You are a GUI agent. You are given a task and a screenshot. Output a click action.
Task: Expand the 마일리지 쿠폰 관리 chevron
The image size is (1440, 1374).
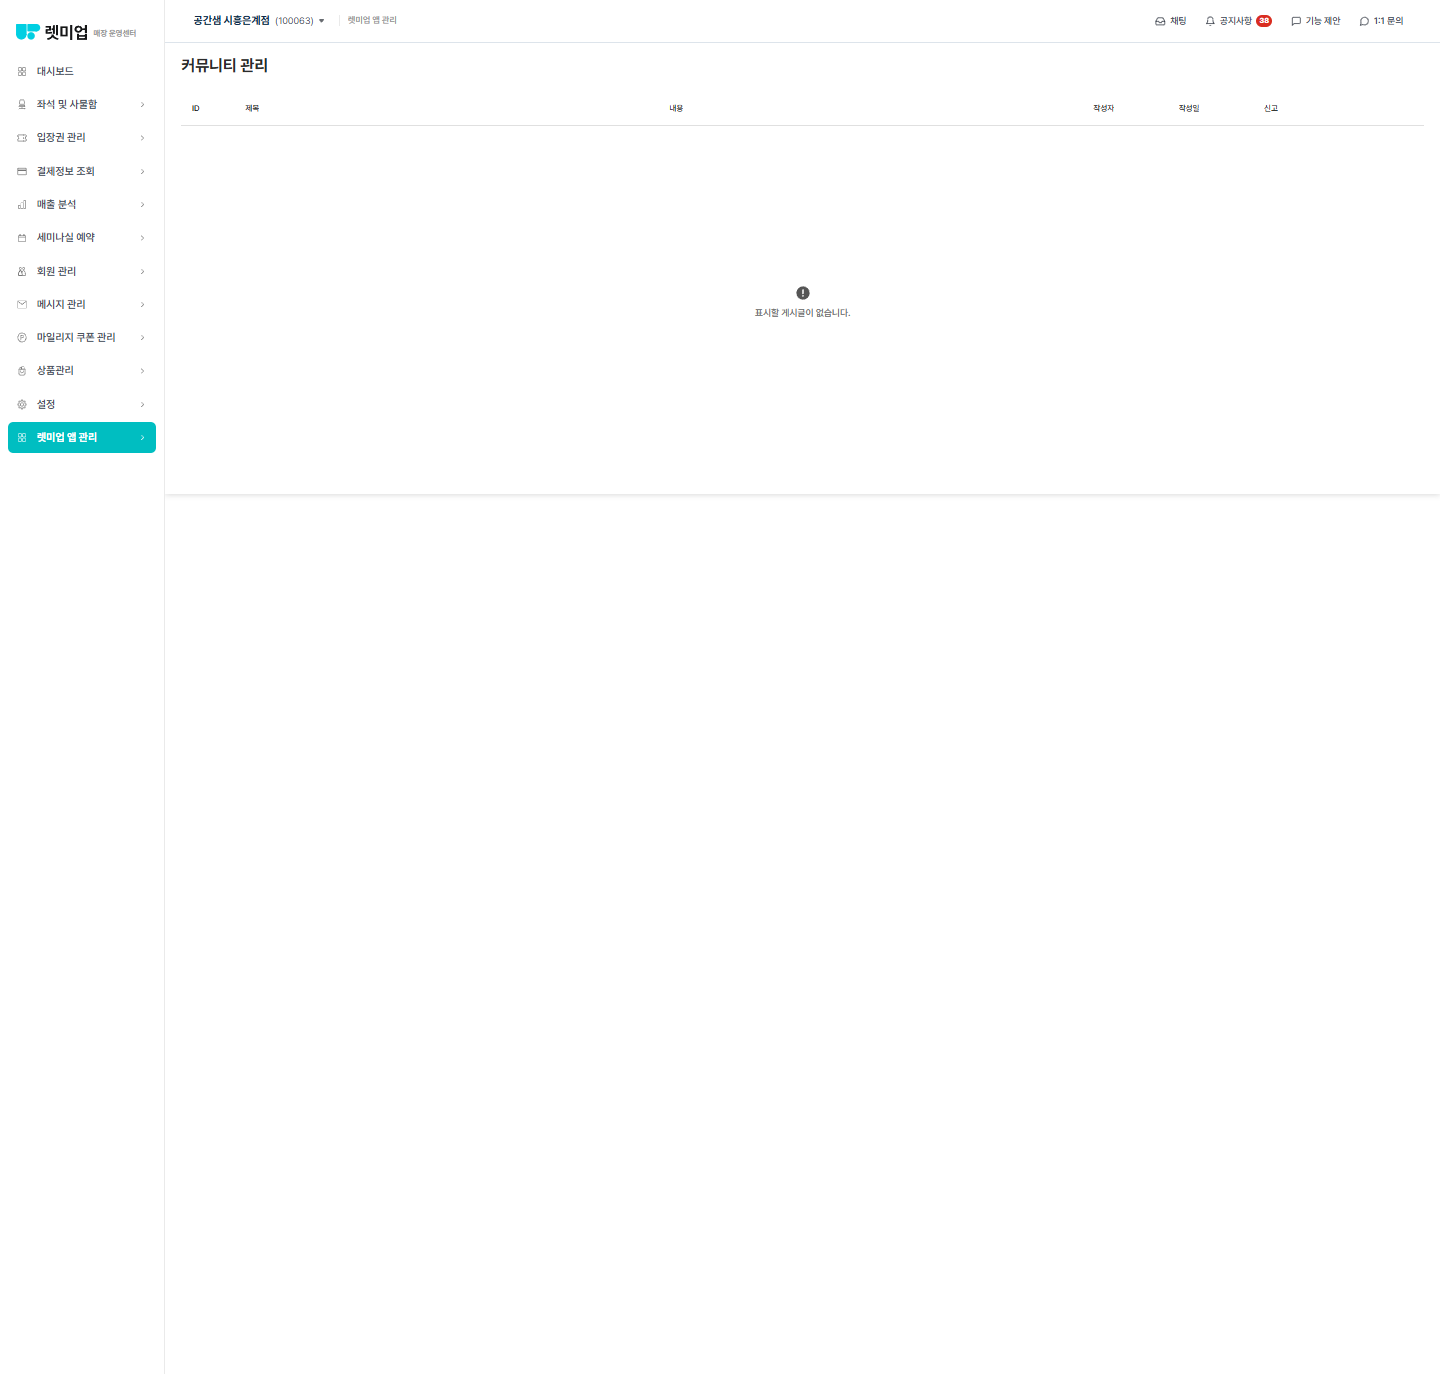tap(142, 338)
